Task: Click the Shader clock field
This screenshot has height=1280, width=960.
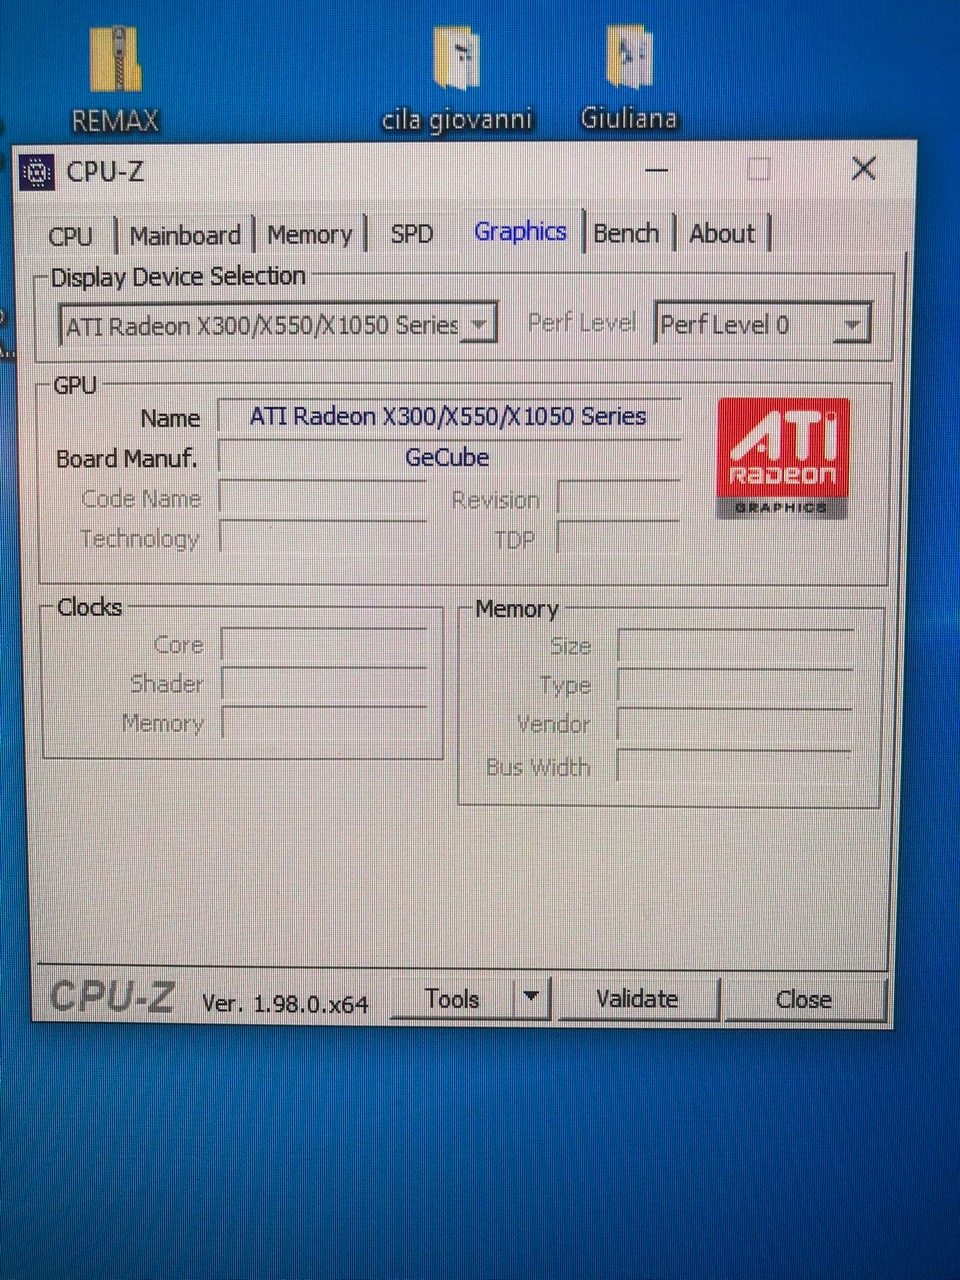Action: click(323, 684)
